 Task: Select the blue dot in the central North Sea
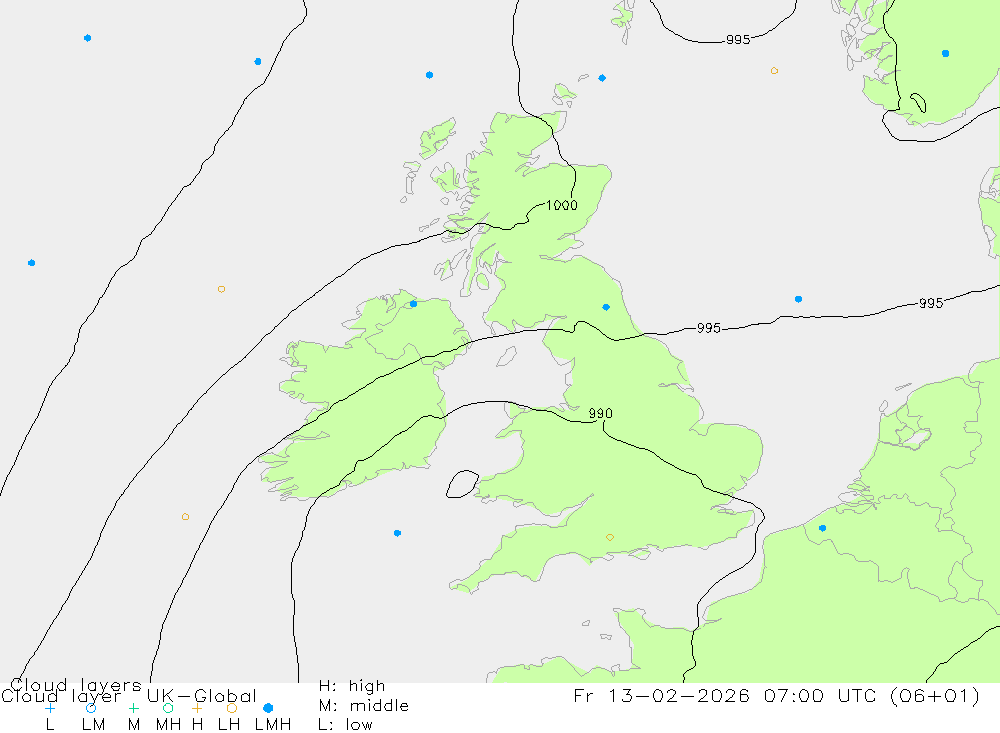pyautogui.click(x=798, y=299)
